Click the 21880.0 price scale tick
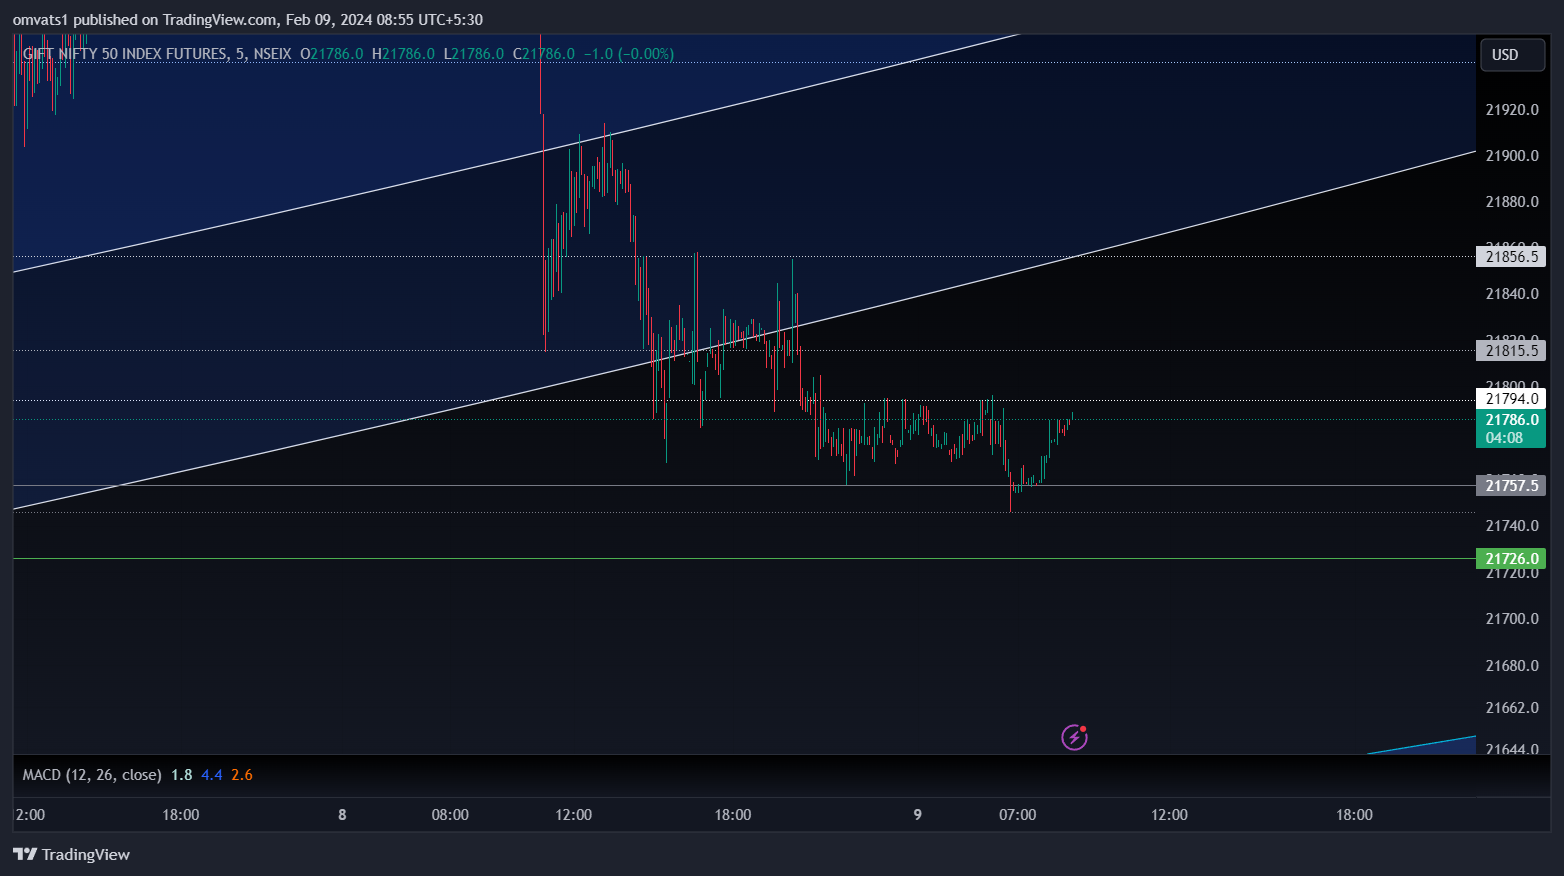The height and width of the screenshot is (876, 1564). [1512, 202]
